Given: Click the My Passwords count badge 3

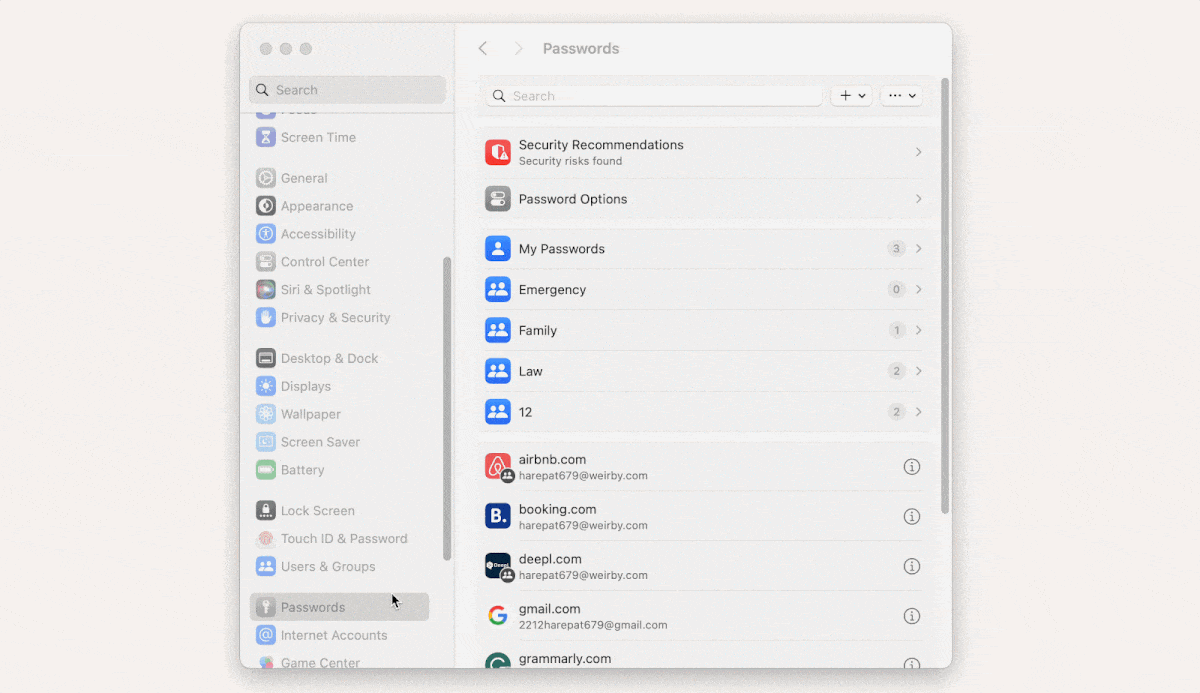Looking at the screenshot, I should click(x=896, y=249).
